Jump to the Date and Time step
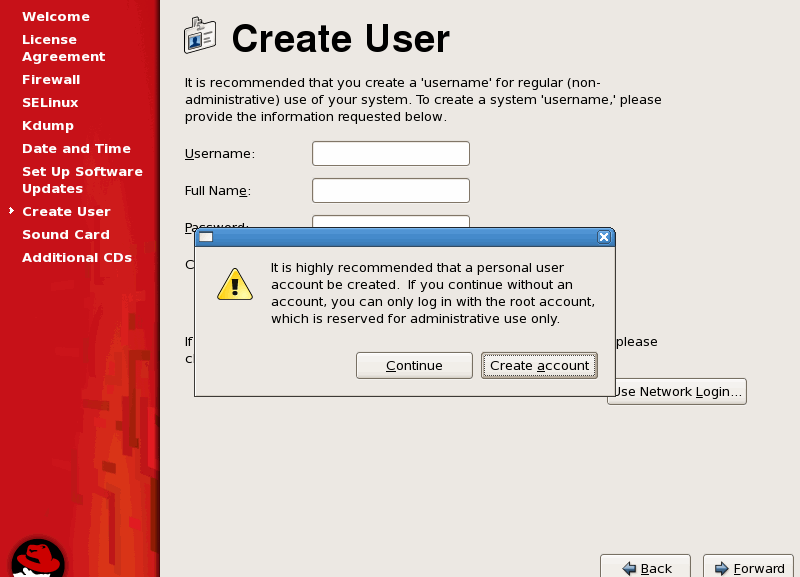800x577 pixels. pyautogui.click(x=76, y=149)
